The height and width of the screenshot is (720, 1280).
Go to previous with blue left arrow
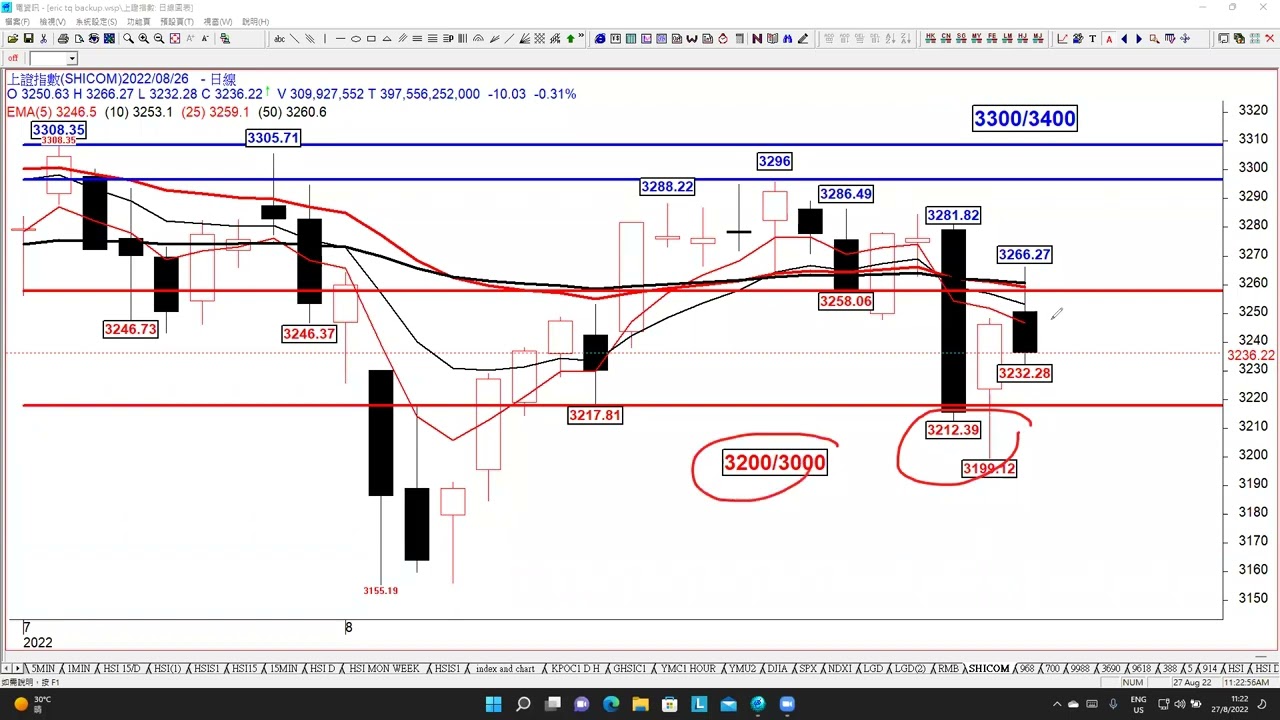1124,39
